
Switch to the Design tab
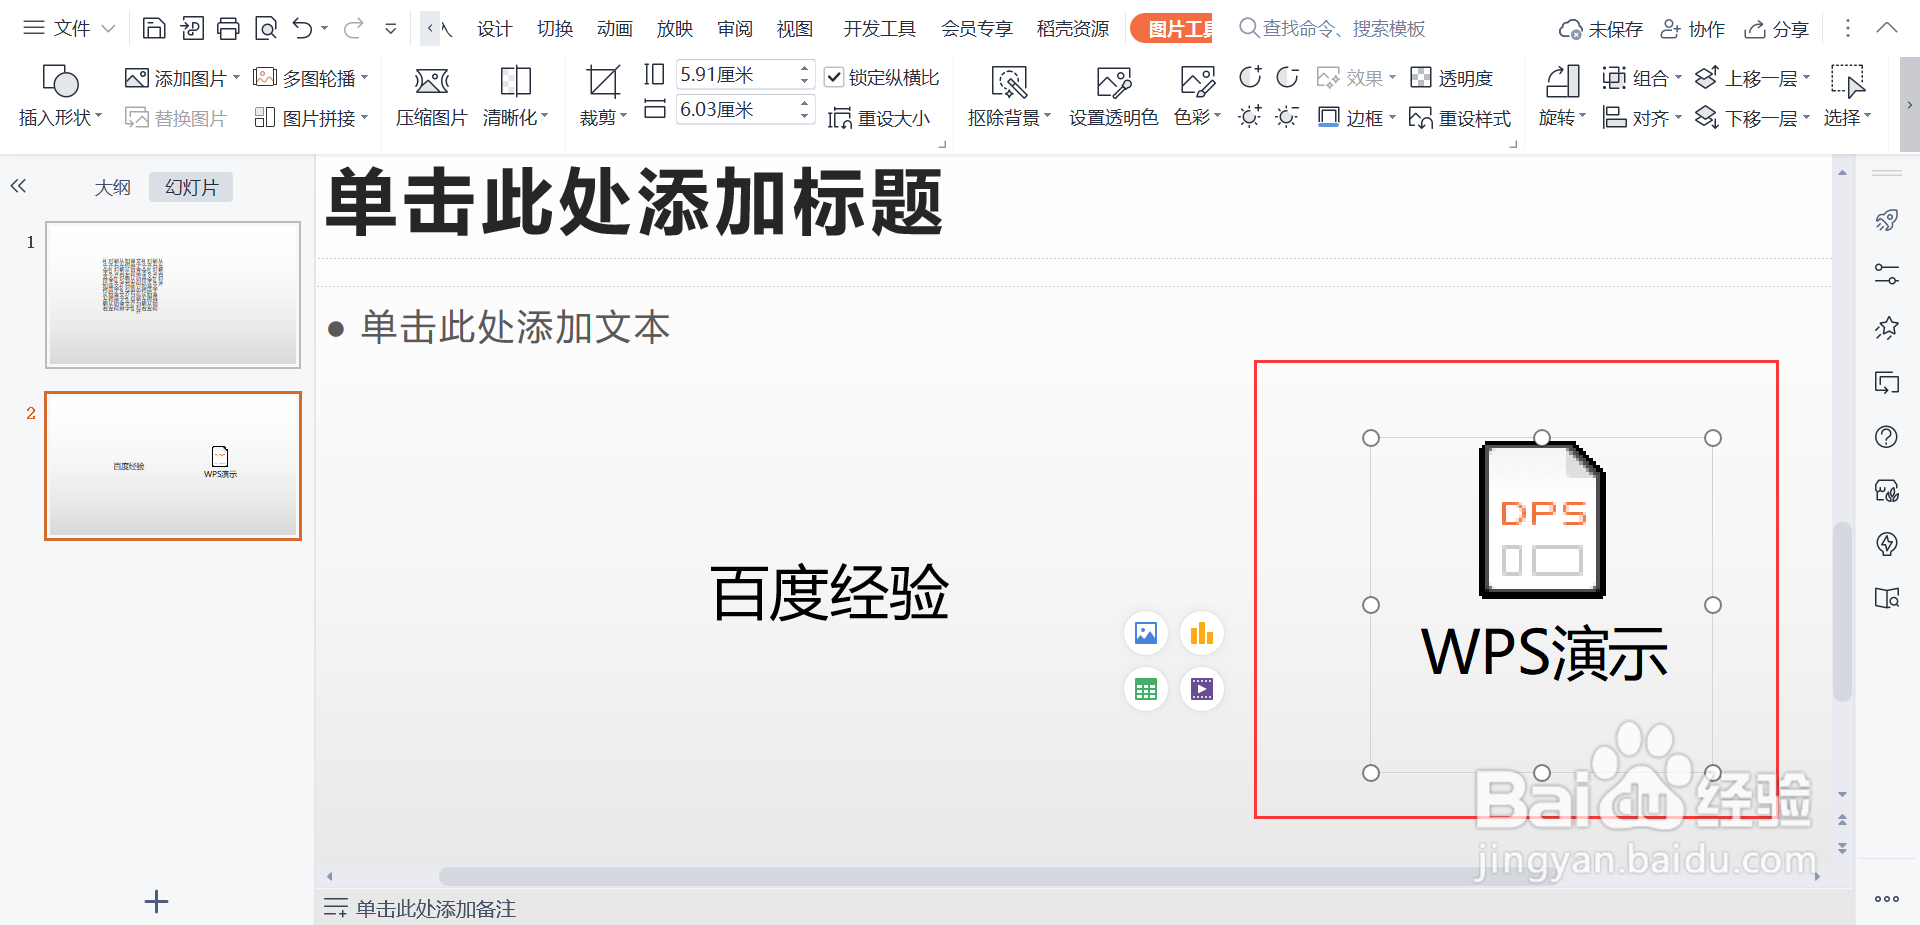pos(494,29)
